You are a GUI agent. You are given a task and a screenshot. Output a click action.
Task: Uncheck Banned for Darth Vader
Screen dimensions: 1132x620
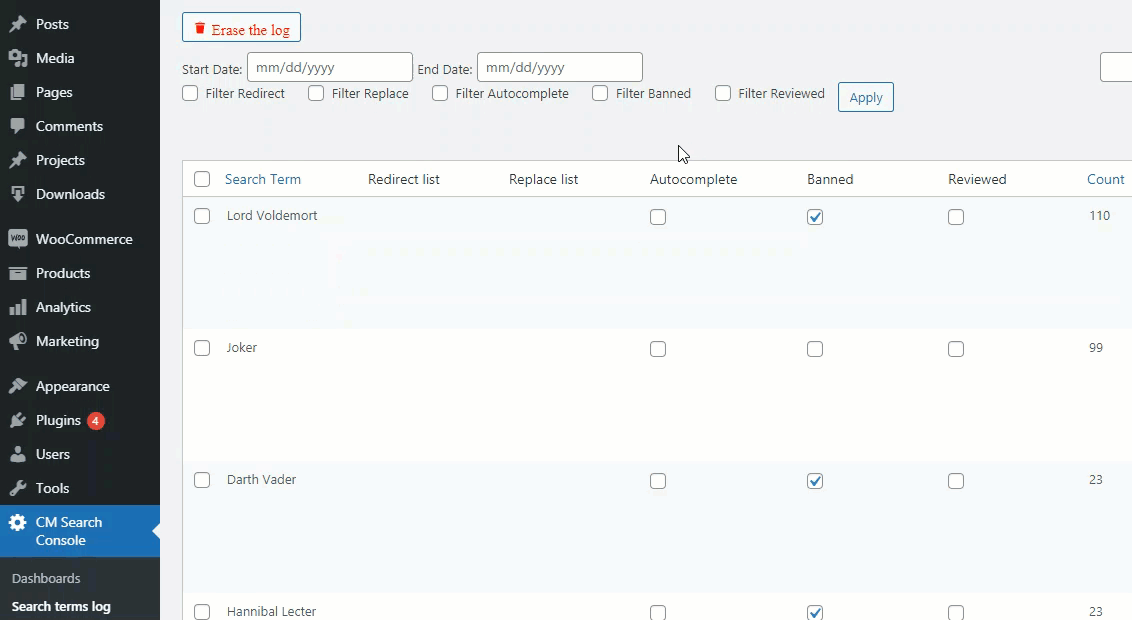point(815,481)
